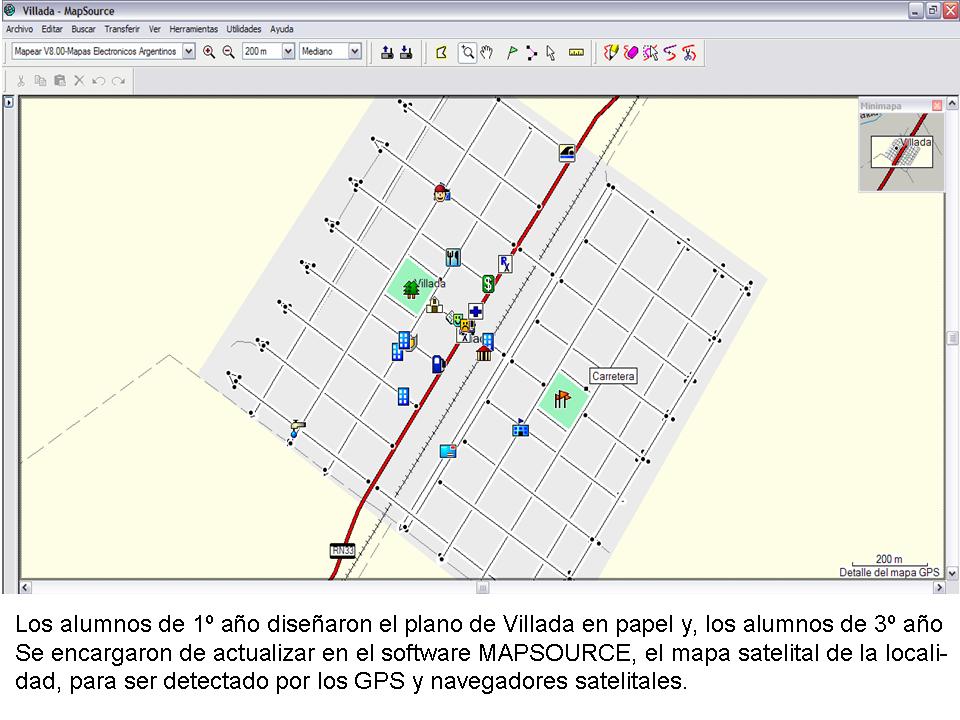Viewport: 960px width, 720px height.
Task: Open the map product dropdown
Action: (x=189, y=52)
